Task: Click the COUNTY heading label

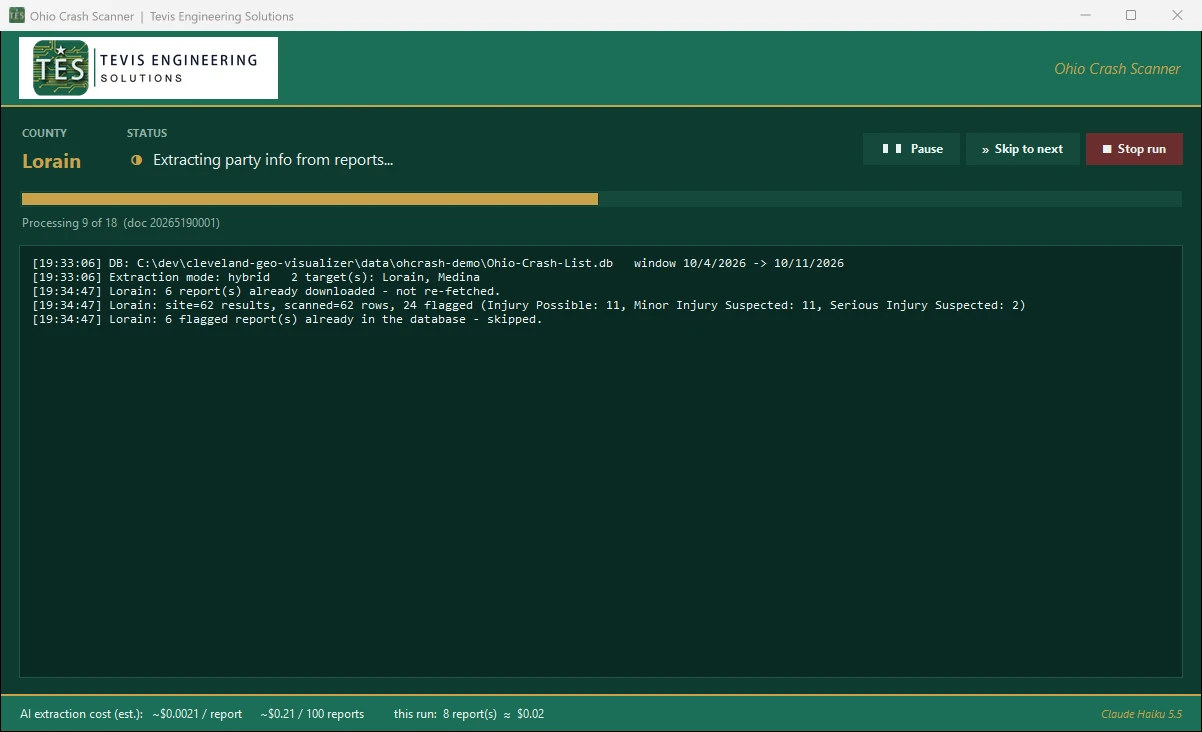Action: (45, 133)
